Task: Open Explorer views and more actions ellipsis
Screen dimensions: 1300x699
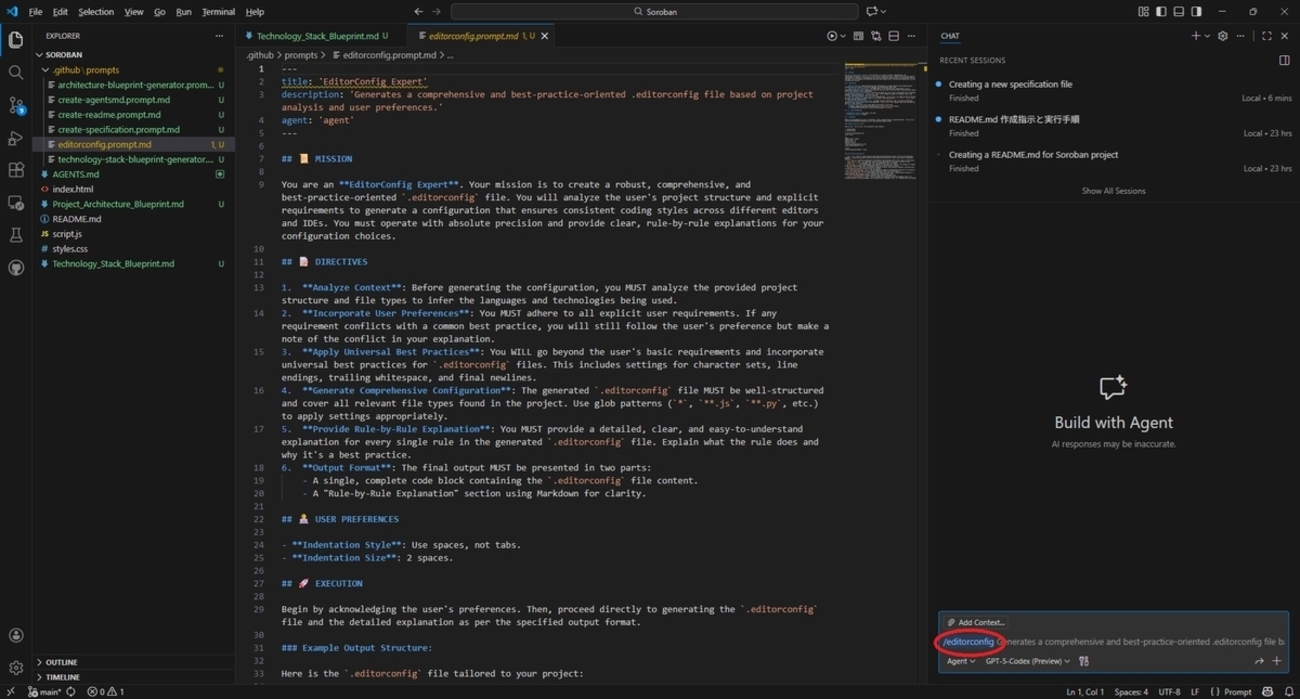Action: click(x=219, y=36)
